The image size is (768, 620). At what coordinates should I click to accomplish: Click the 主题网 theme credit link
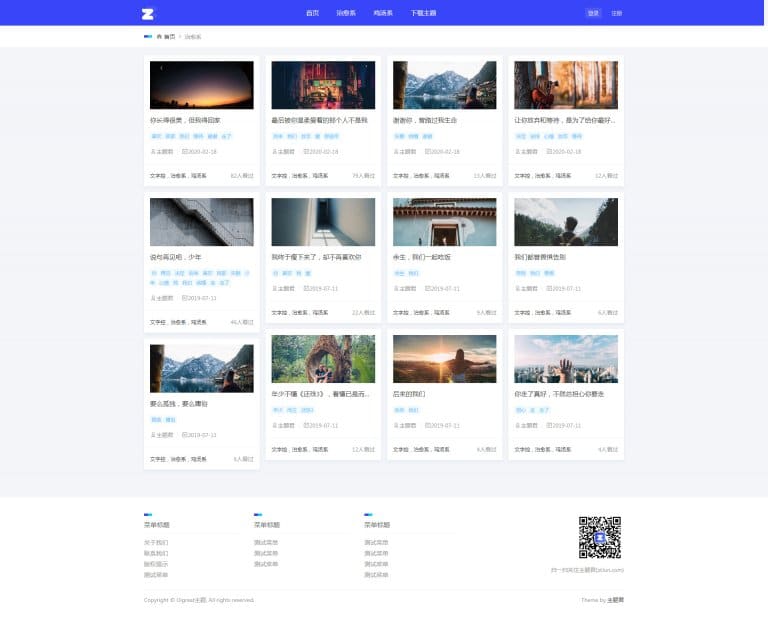pyautogui.click(x=615, y=600)
